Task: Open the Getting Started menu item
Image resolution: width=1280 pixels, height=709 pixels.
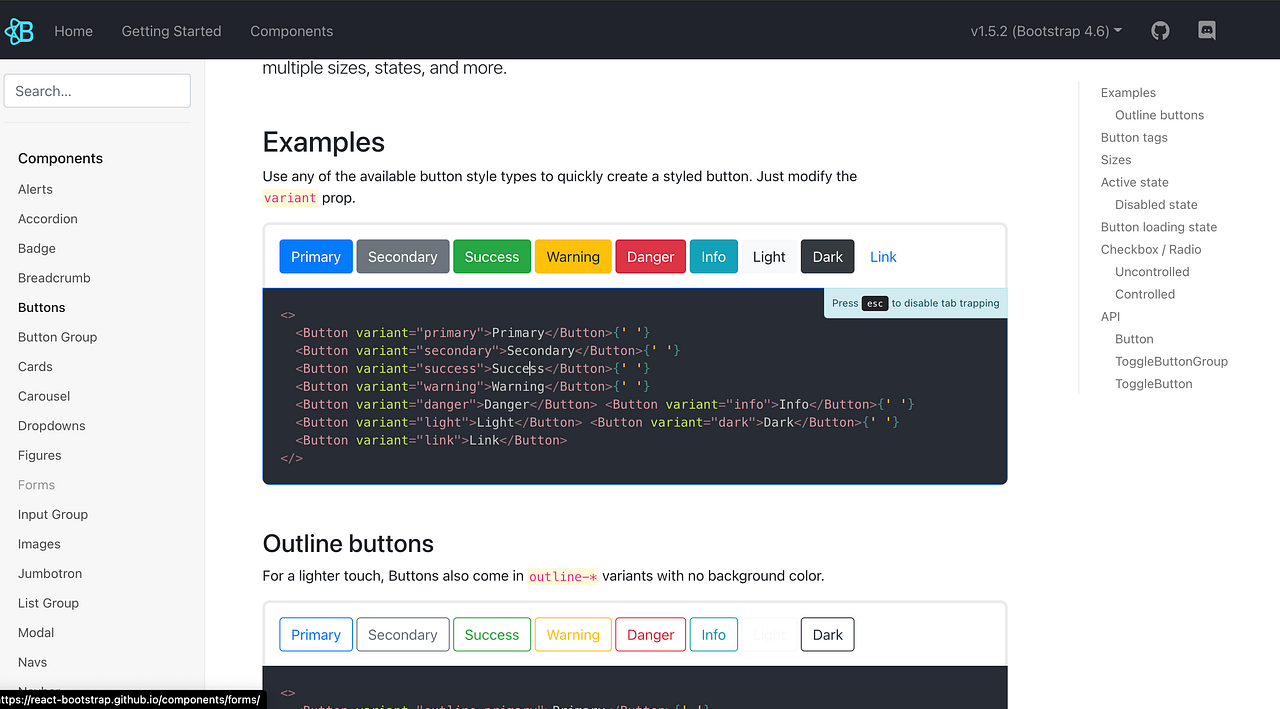Action: pos(171,31)
